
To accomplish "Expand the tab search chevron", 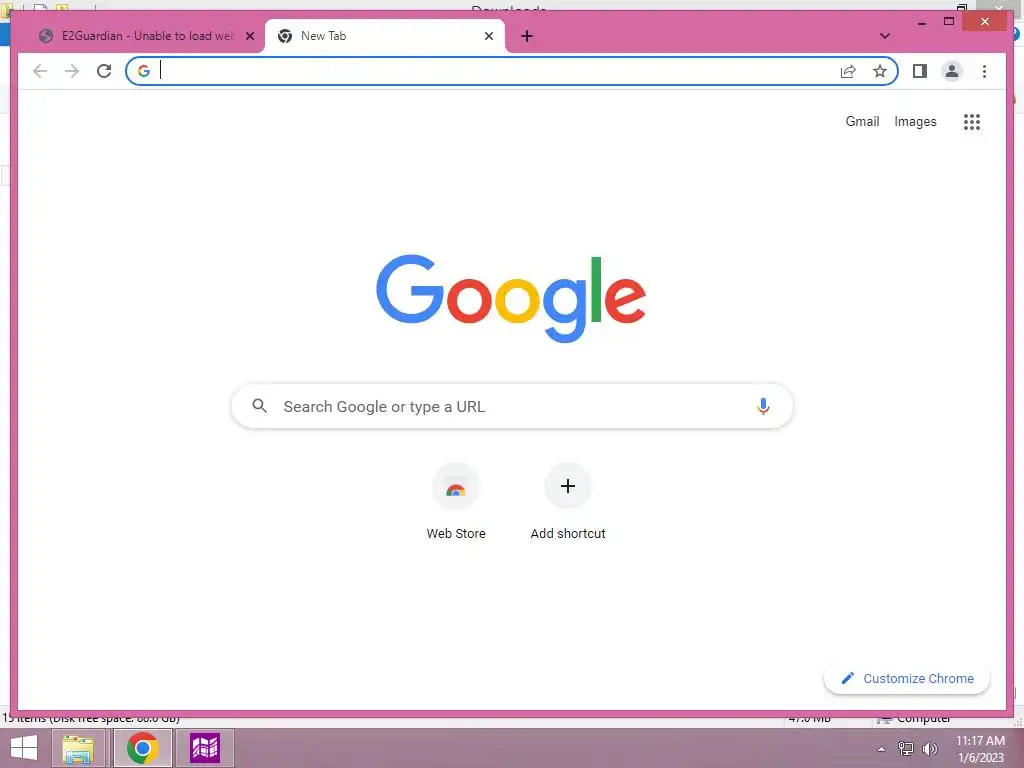I will tap(885, 36).
